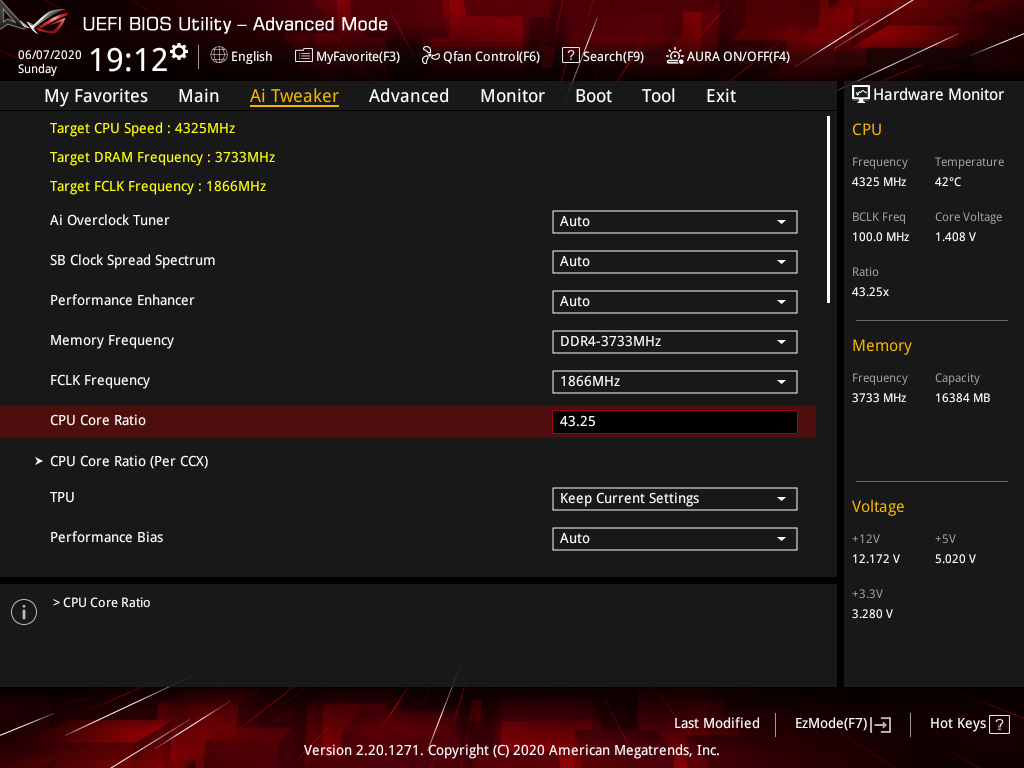1024x768 pixels.
Task: Select the Performance Enhancer label
Action: click(x=122, y=300)
